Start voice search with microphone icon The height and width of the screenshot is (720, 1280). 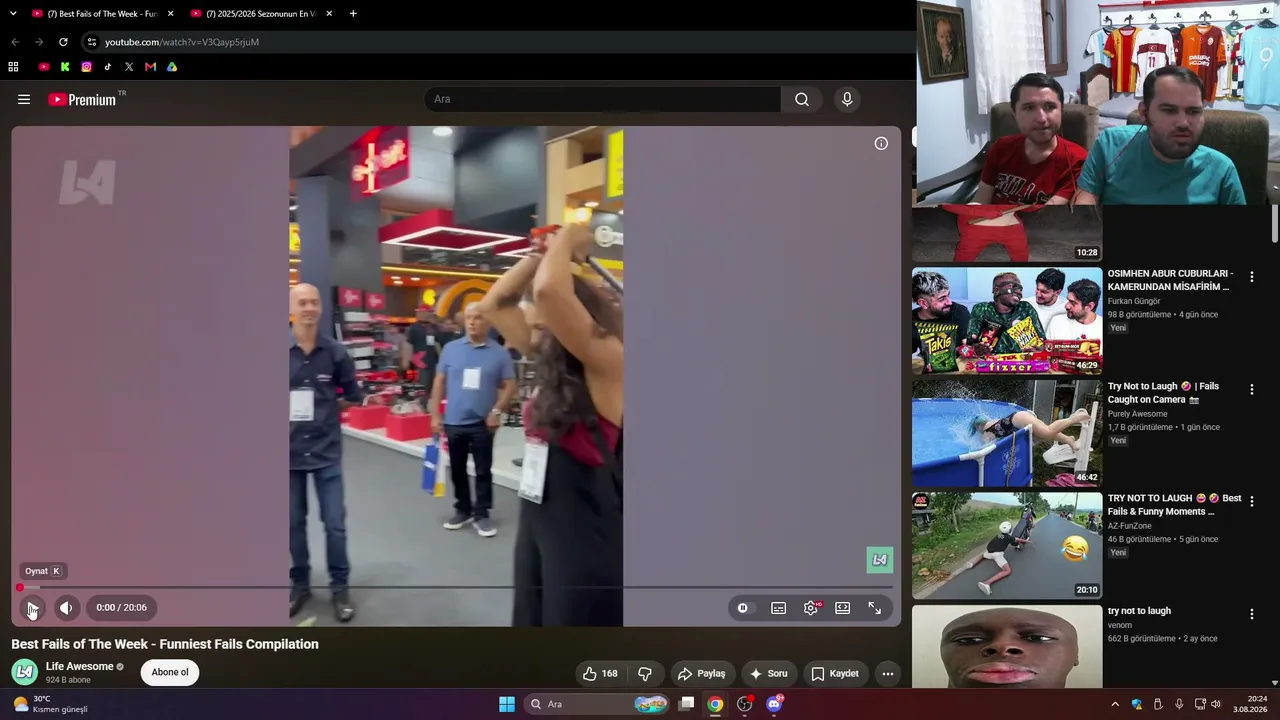[x=847, y=99]
